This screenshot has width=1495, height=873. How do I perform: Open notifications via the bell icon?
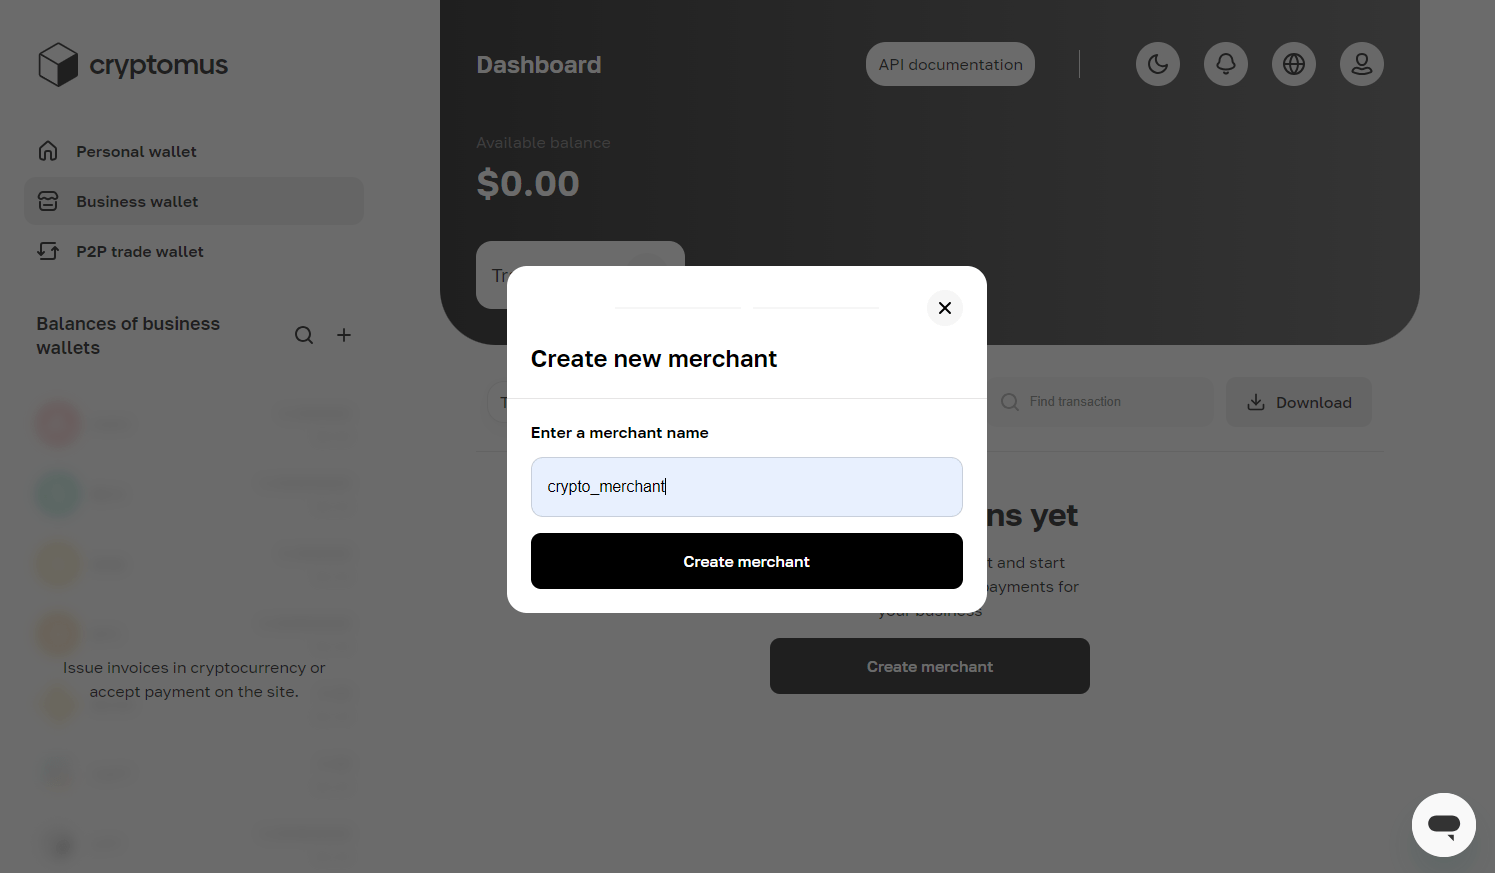(1225, 64)
